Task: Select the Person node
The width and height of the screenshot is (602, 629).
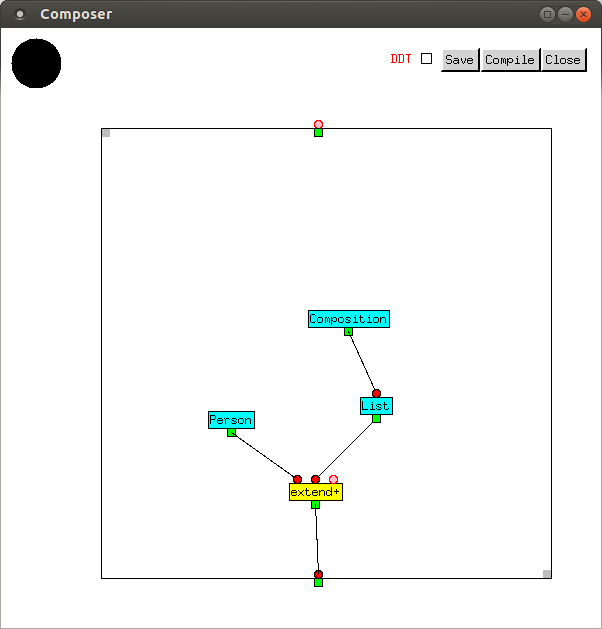Action: (x=231, y=420)
